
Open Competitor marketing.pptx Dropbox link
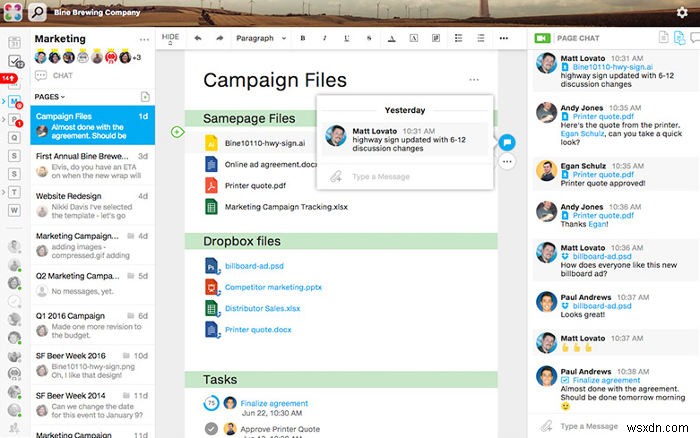tap(273, 287)
